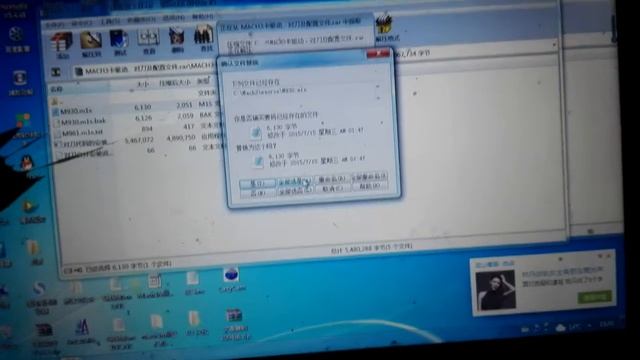The height and width of the screenshot is (360, 640).
Task: Click the SFX (自解压格式) toolbar icon
Action: coord(386,29)
